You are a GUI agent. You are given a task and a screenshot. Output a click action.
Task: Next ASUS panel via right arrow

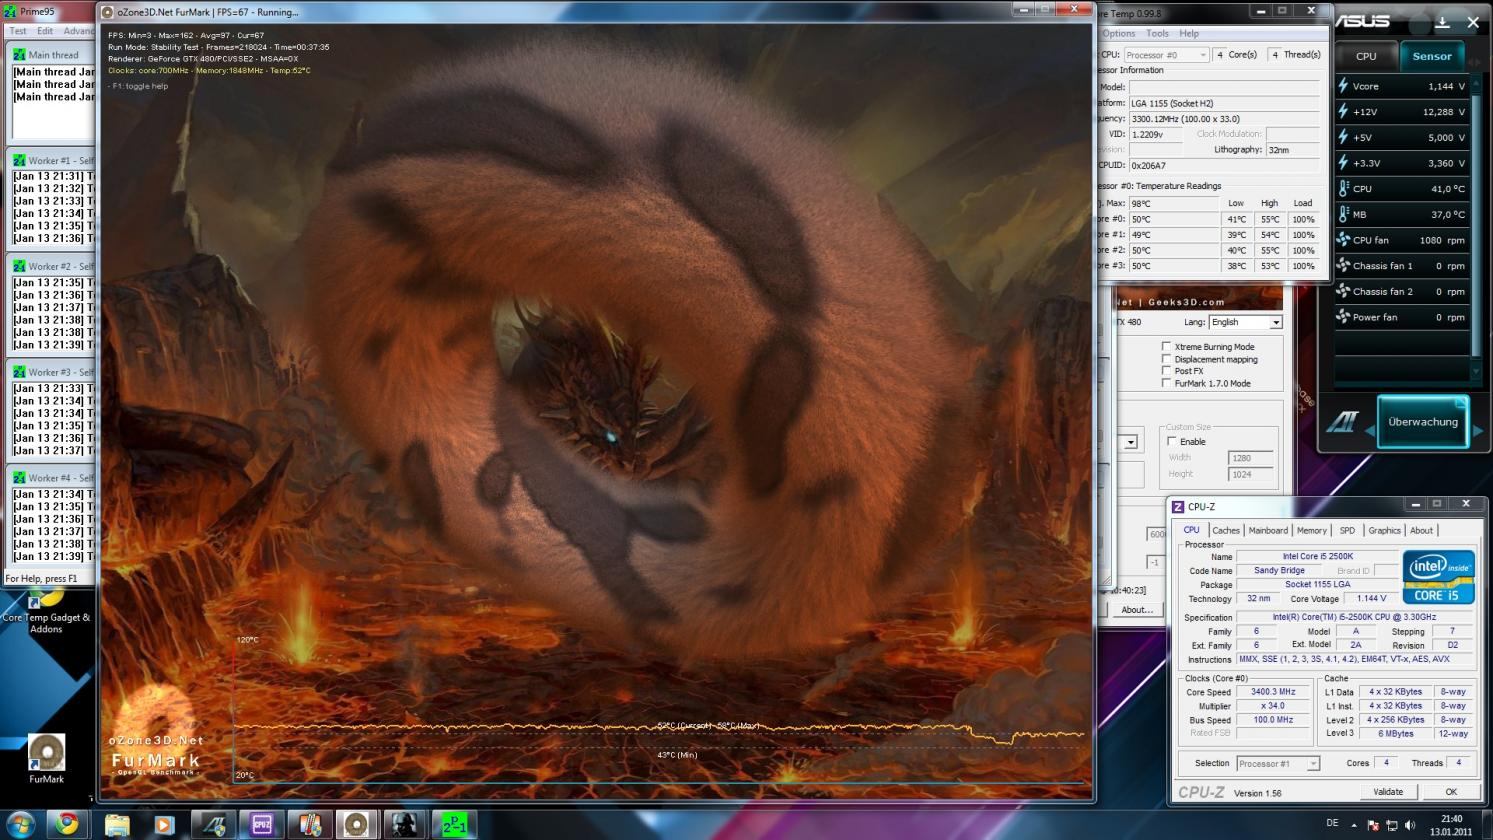(x=1478, y=430)
